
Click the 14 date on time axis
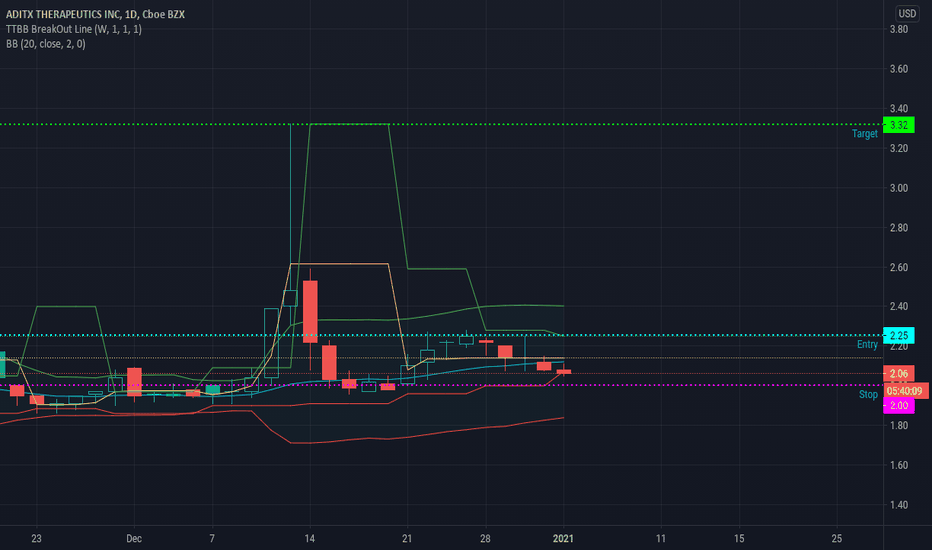310,539
